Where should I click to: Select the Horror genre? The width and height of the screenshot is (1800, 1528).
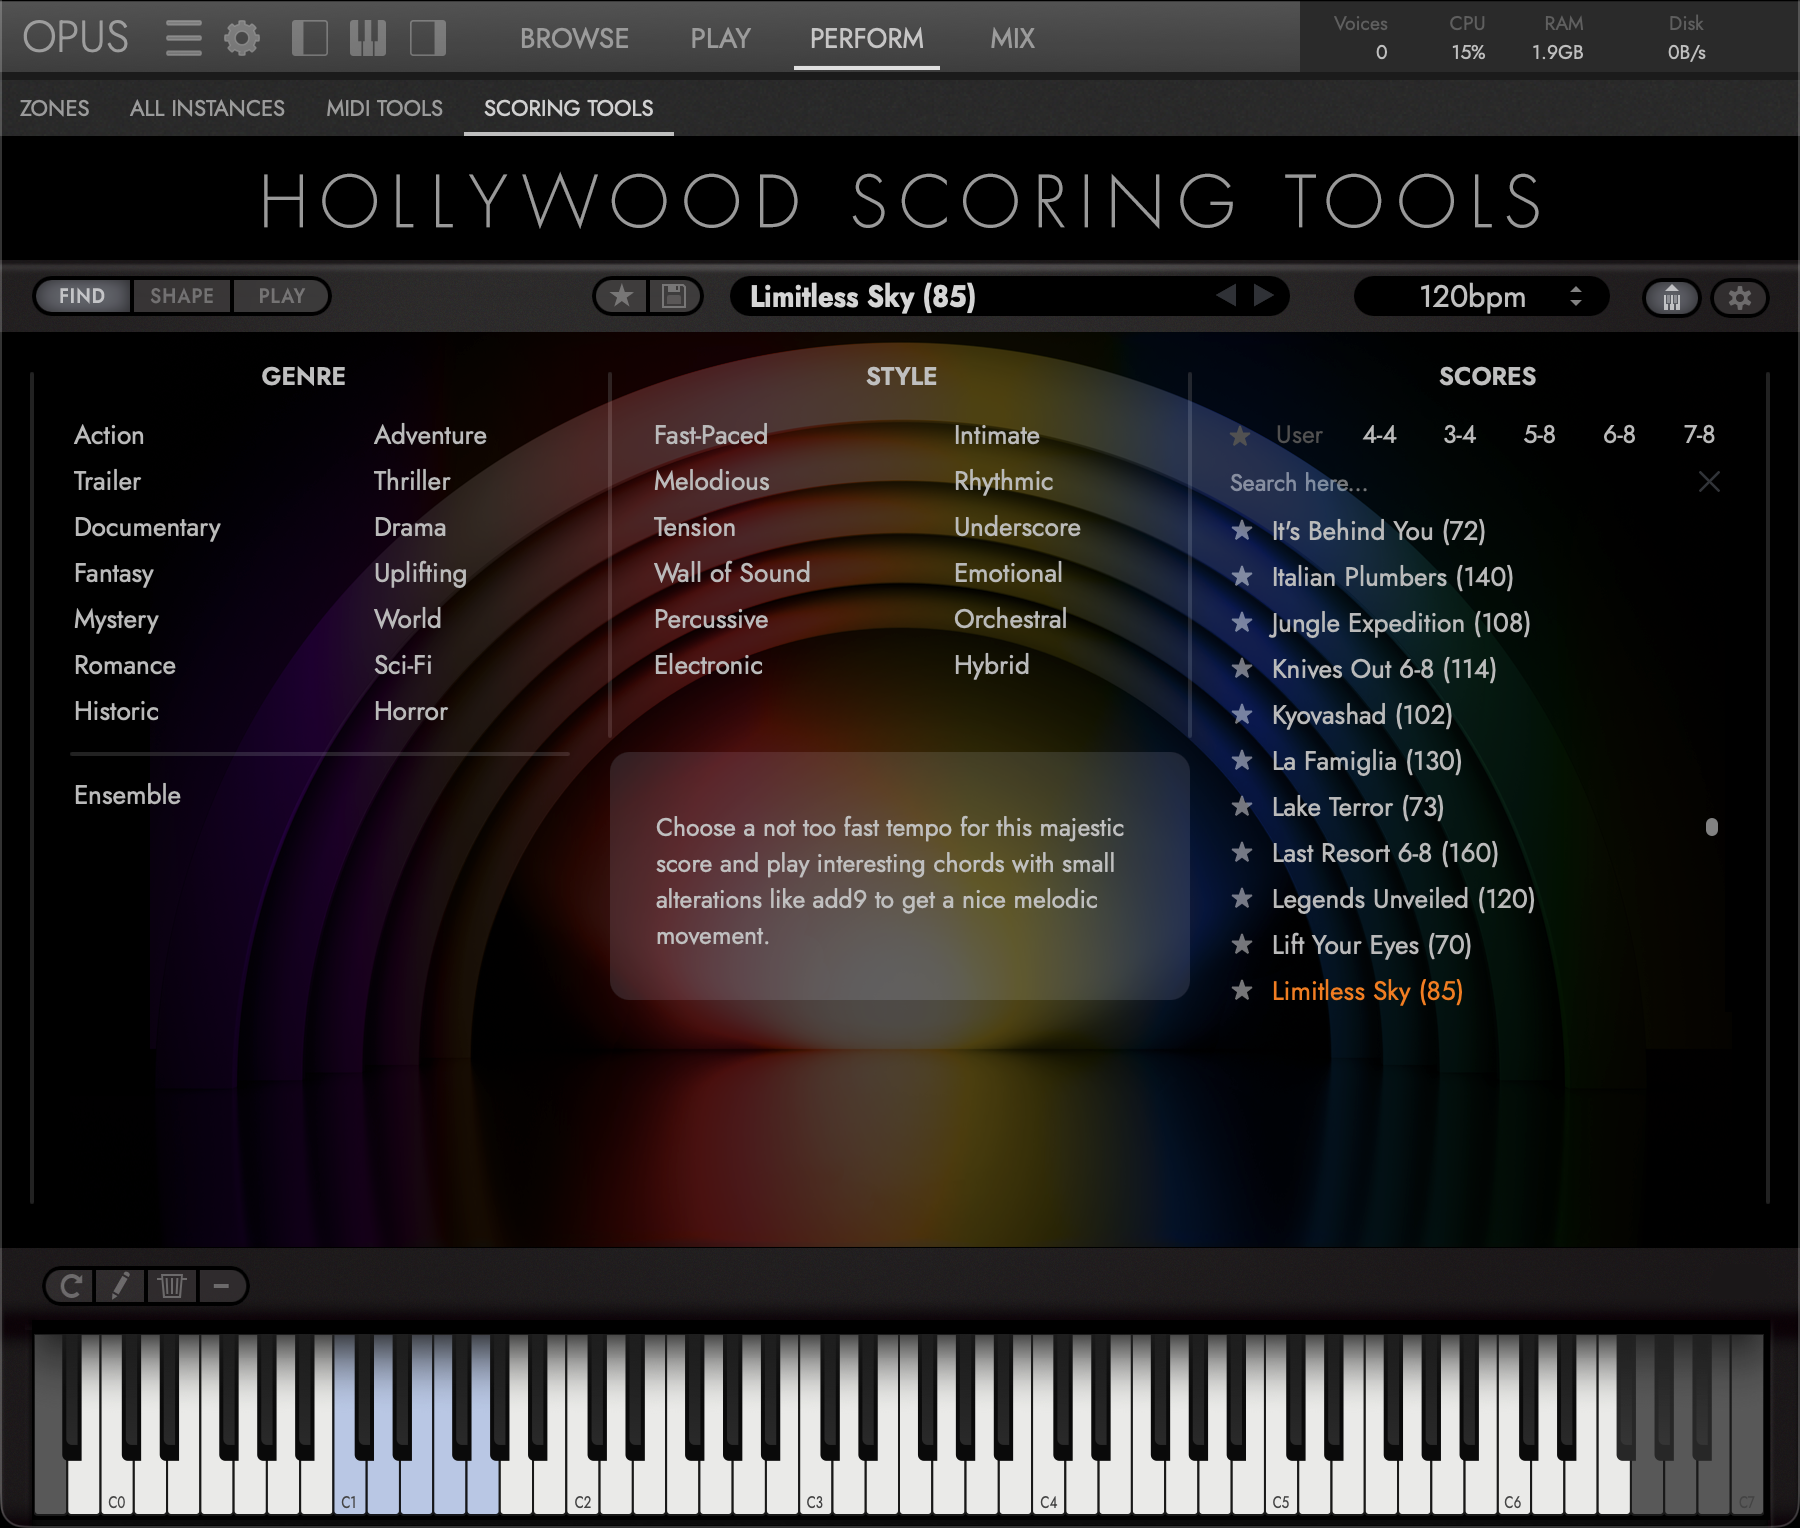pyautogui.click(x=411, y=711)
